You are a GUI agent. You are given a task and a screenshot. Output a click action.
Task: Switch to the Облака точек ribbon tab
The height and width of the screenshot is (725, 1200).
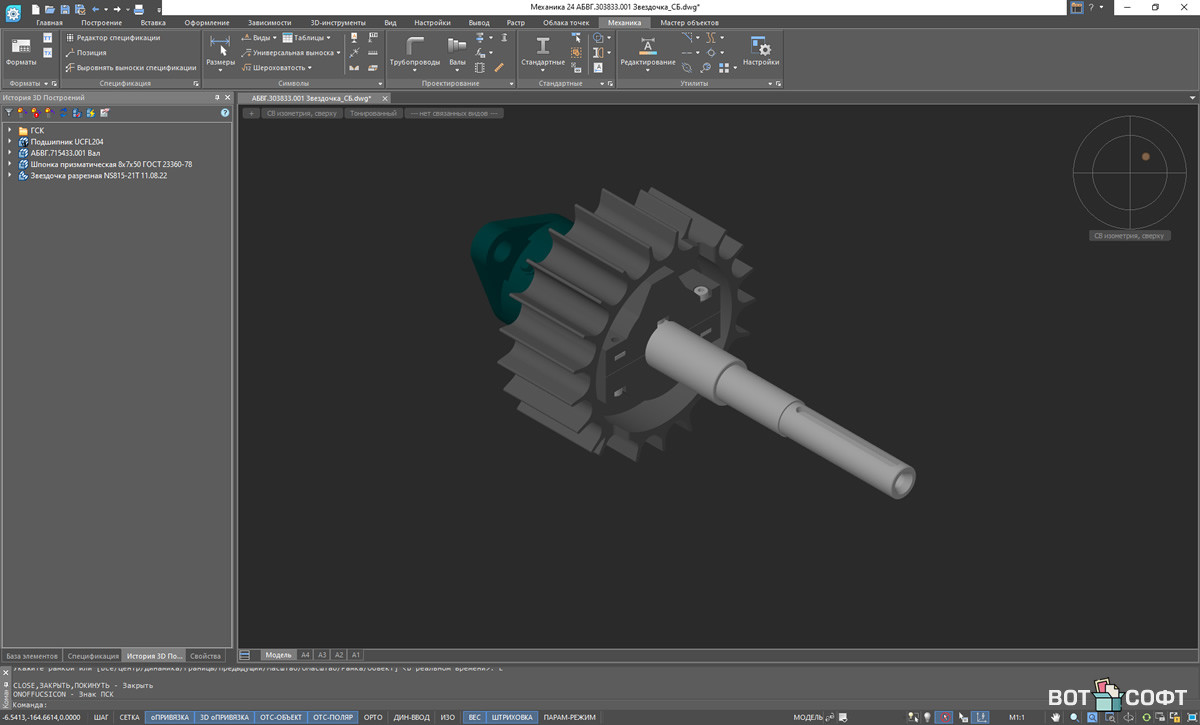567,22
